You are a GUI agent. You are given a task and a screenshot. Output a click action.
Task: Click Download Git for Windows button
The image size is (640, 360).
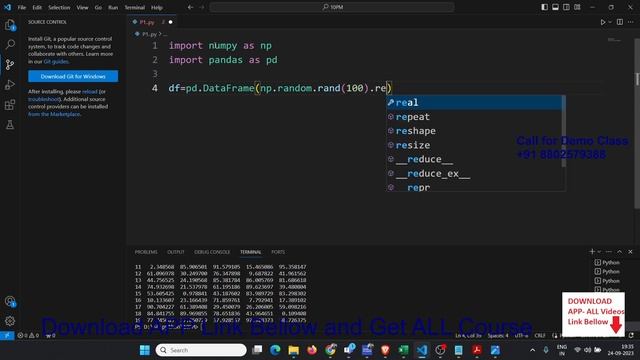[73, 76]
